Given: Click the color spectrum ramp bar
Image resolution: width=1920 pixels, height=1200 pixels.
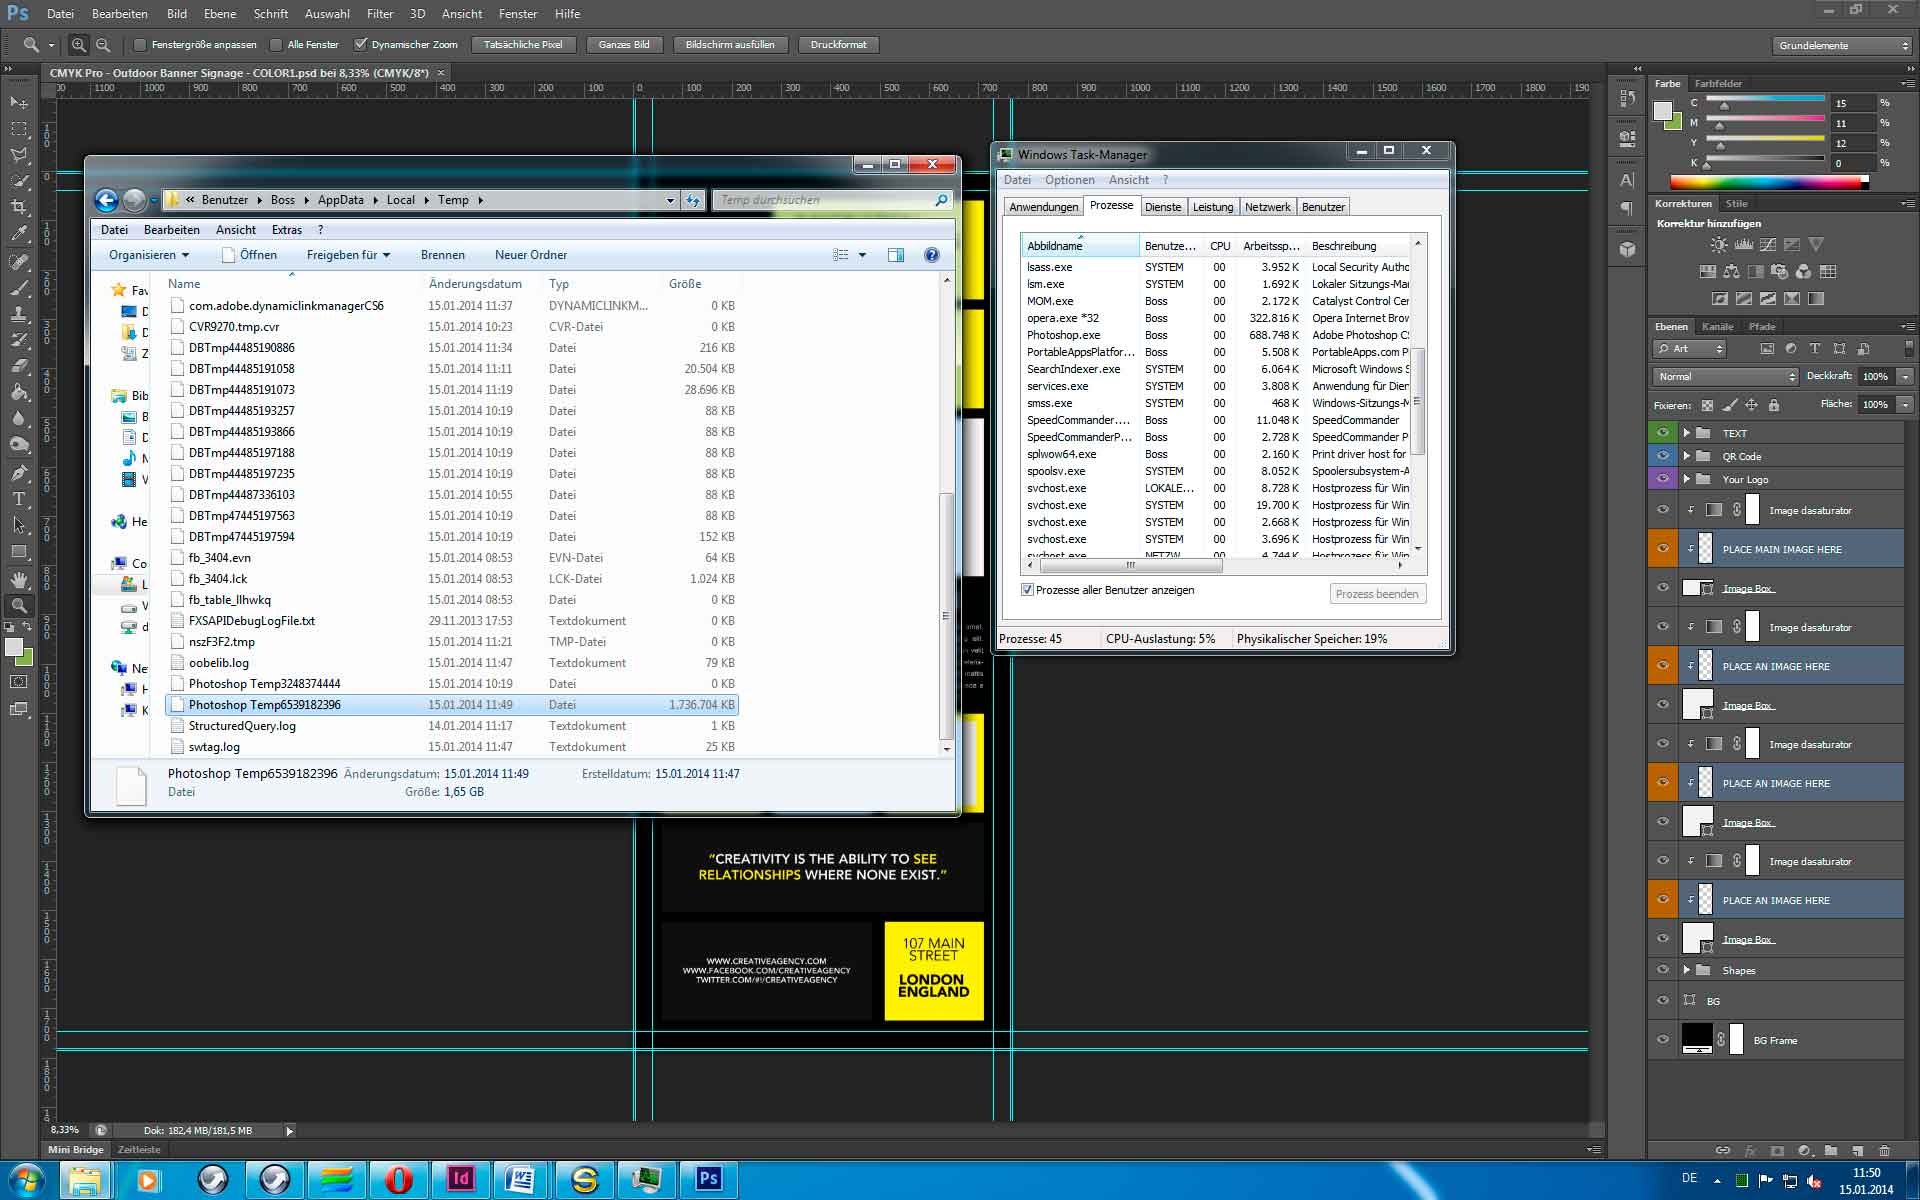Looking at the screenshot, I should [x=1767, y=182].
